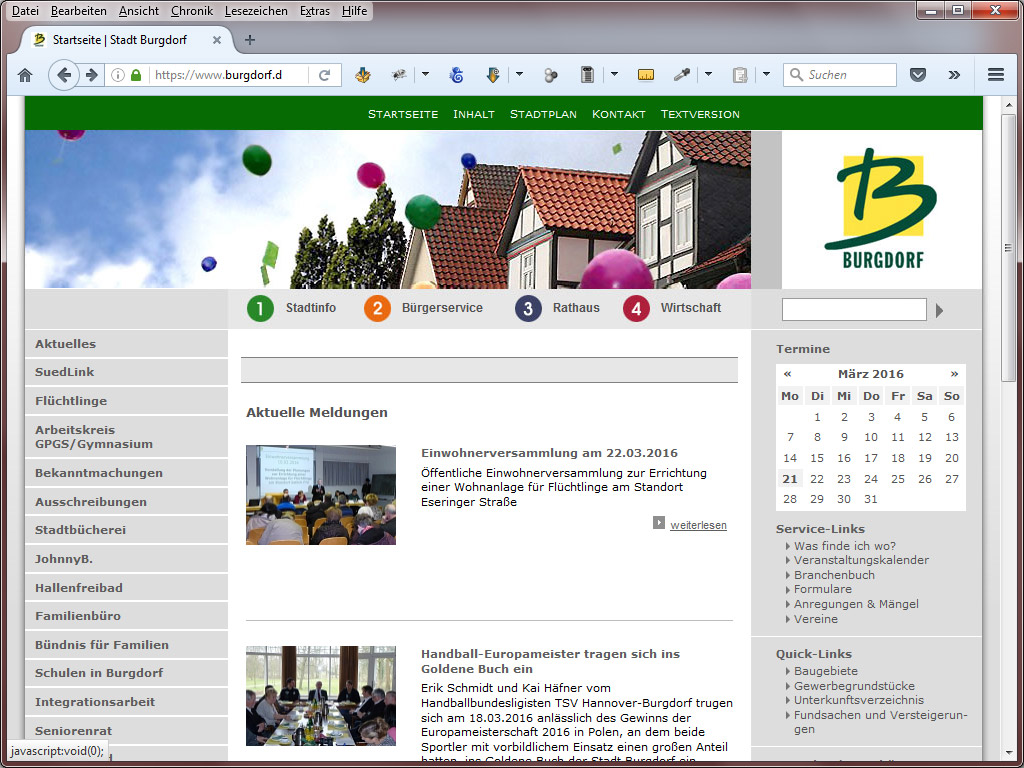Open the Hilfe menu
This screenshot has width=1024, height=768.
pyautogui.click(x=355, y=11)
